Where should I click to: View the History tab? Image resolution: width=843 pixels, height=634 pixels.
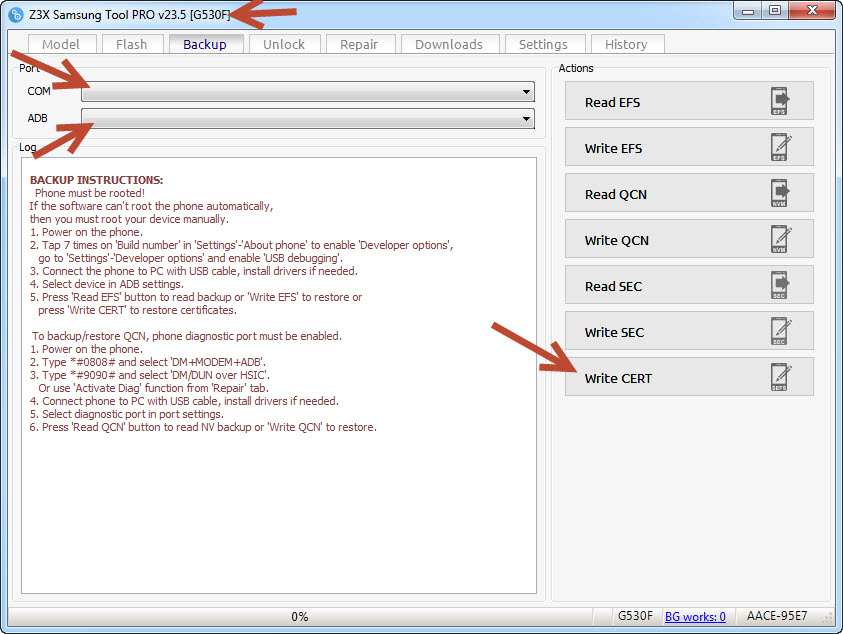[x=626, y=44]
